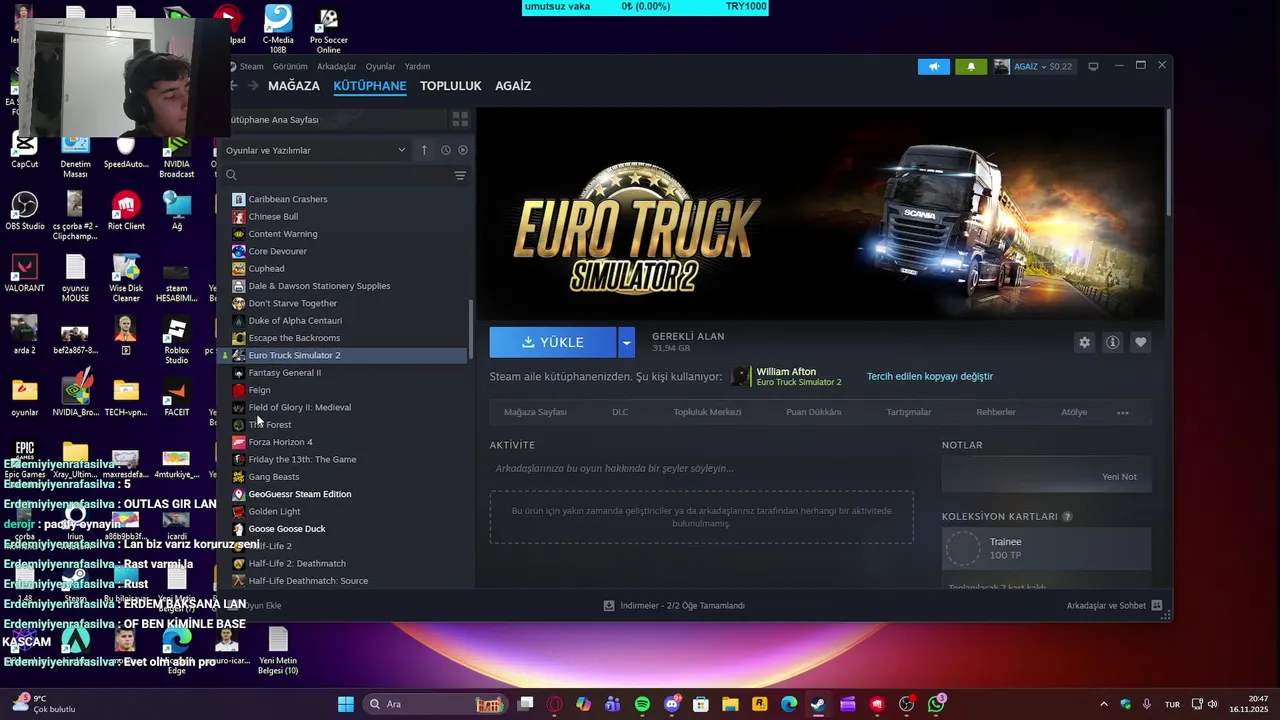Expand the arrow next to YÜKLE
The width and height of the screenshot is (1280, 720).
tap(627, 342)
